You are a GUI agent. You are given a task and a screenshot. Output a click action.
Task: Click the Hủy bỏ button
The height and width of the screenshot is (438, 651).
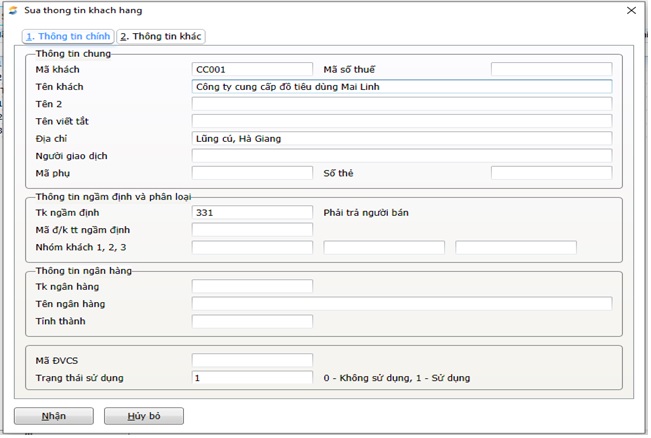143,416
